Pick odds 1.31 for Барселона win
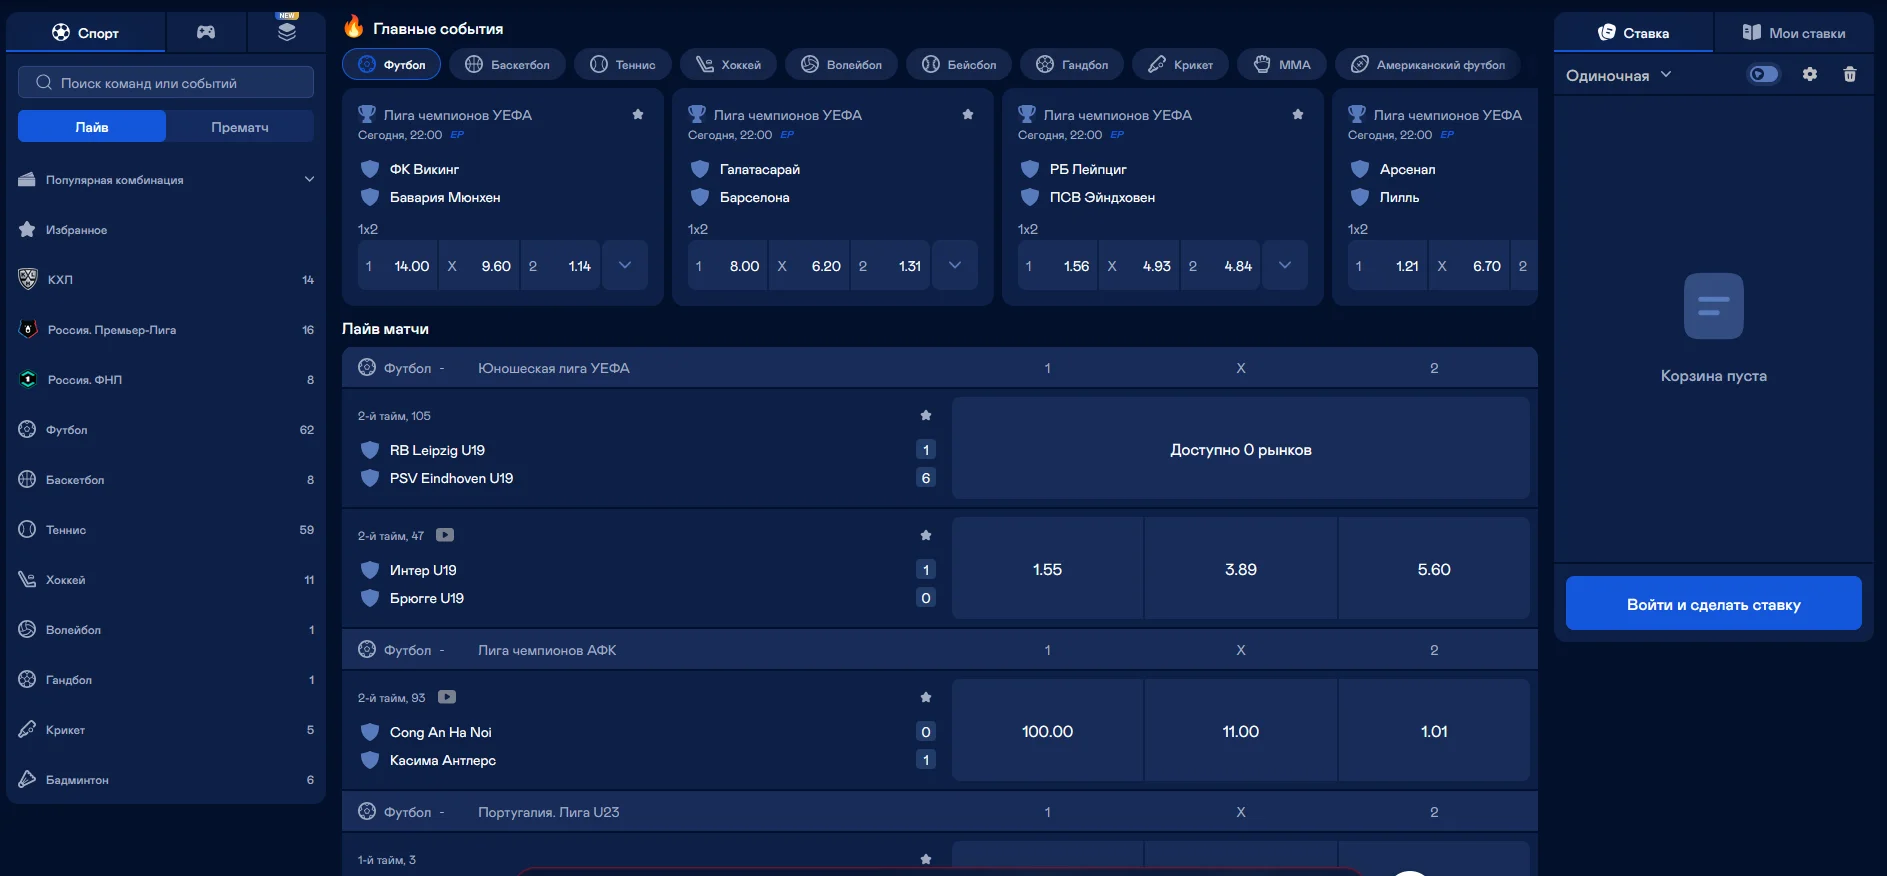The height and width of the screenshot is (876, 1887). (x=890, y=265)
